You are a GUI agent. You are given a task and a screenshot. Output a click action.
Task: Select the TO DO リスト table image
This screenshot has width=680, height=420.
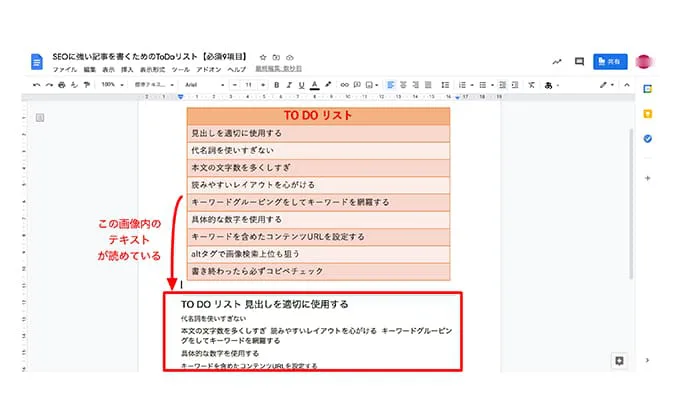[318, 194]
